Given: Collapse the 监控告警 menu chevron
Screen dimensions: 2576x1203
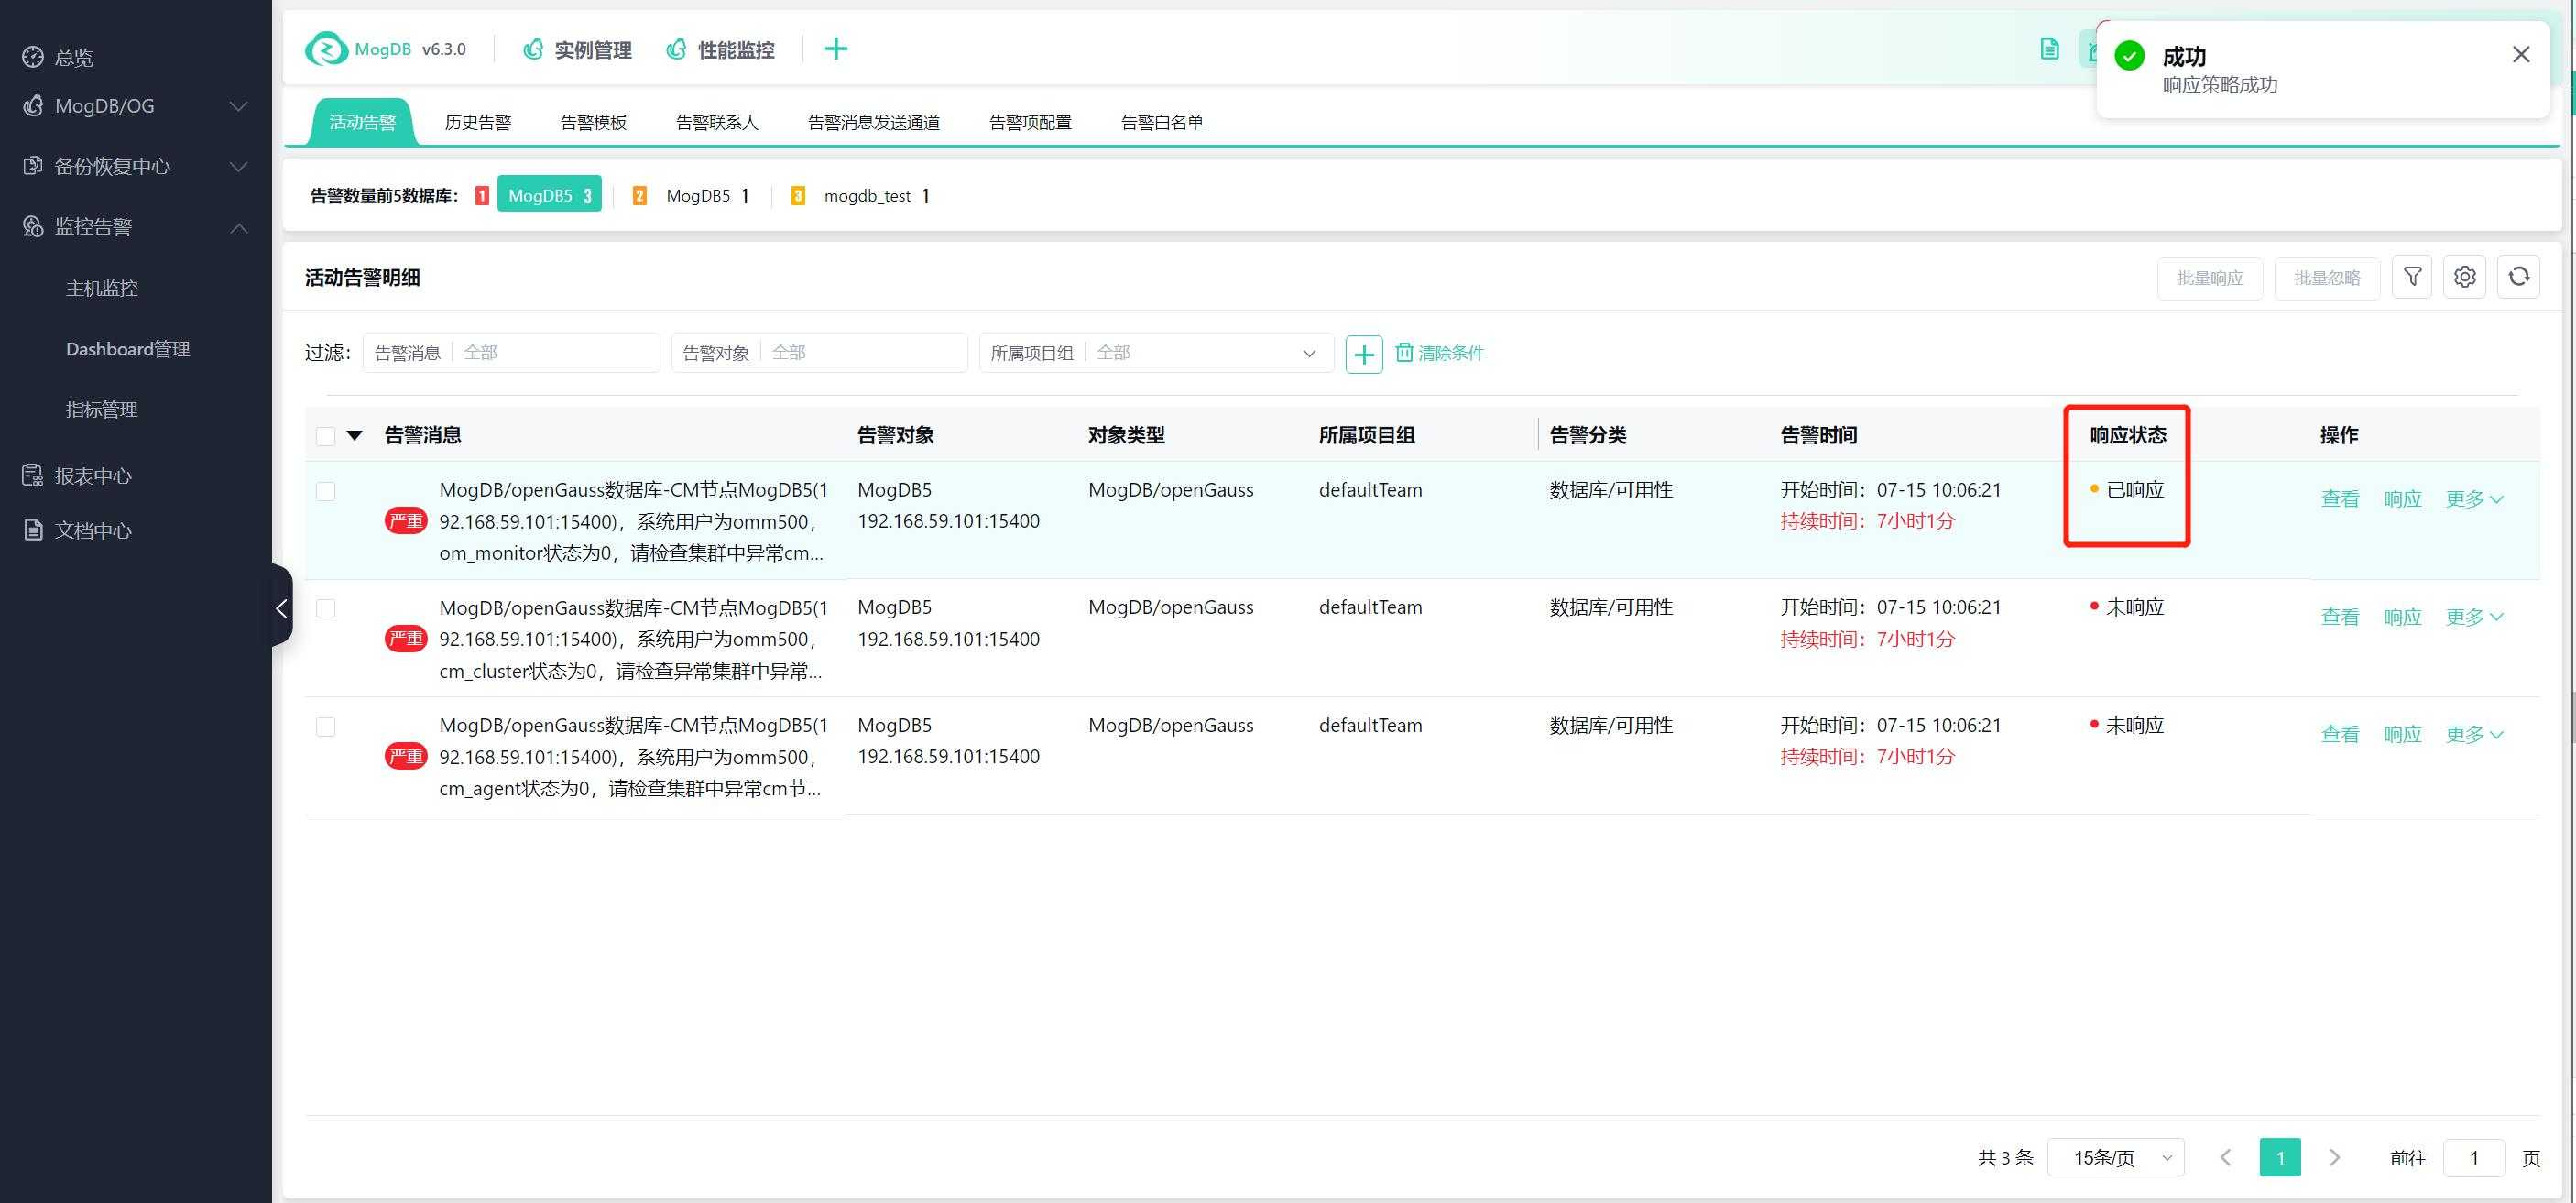Looking at the screenshot, I should [239, 227].
